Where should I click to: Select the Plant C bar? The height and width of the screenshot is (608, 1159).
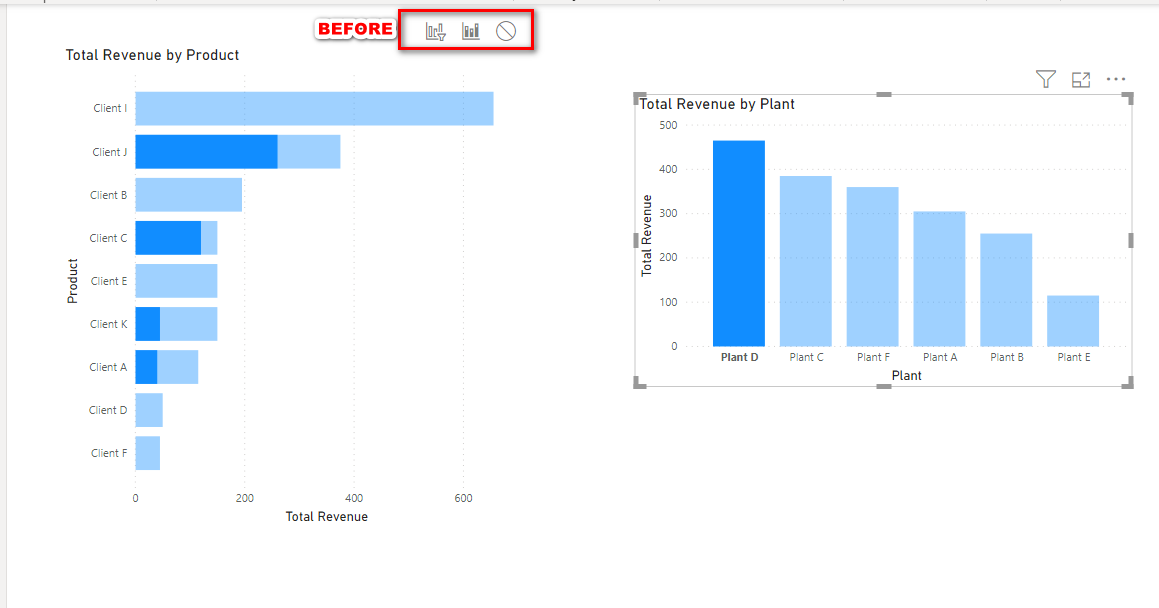coord(806,262)
